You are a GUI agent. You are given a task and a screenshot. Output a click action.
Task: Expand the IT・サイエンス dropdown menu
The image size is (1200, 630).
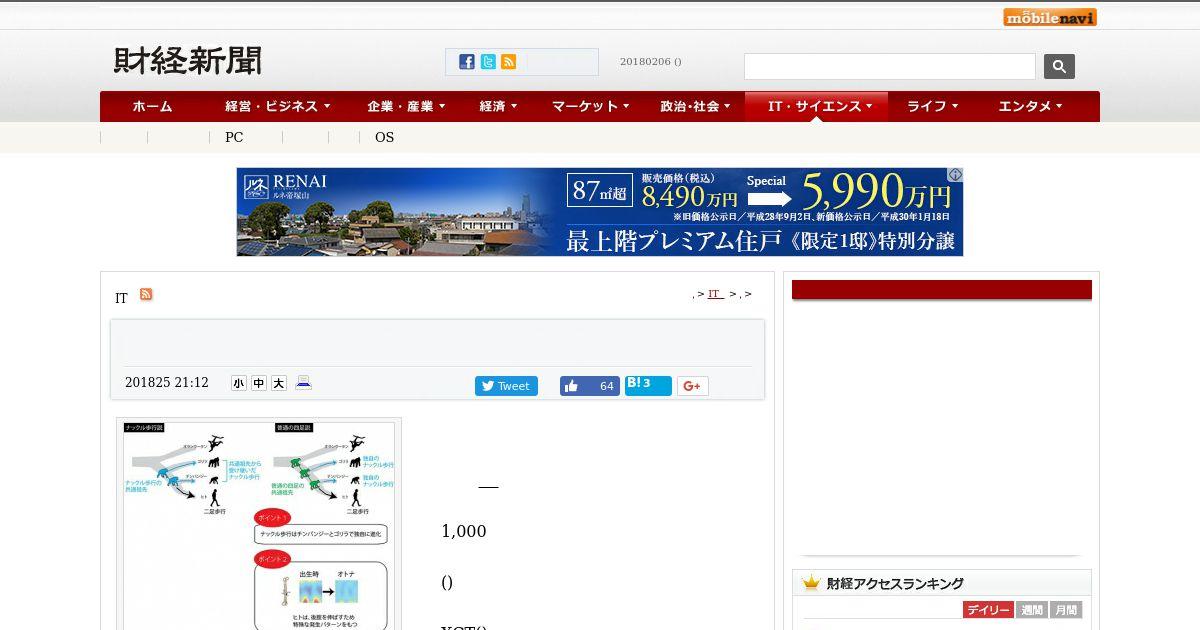[x=816, y=106]
